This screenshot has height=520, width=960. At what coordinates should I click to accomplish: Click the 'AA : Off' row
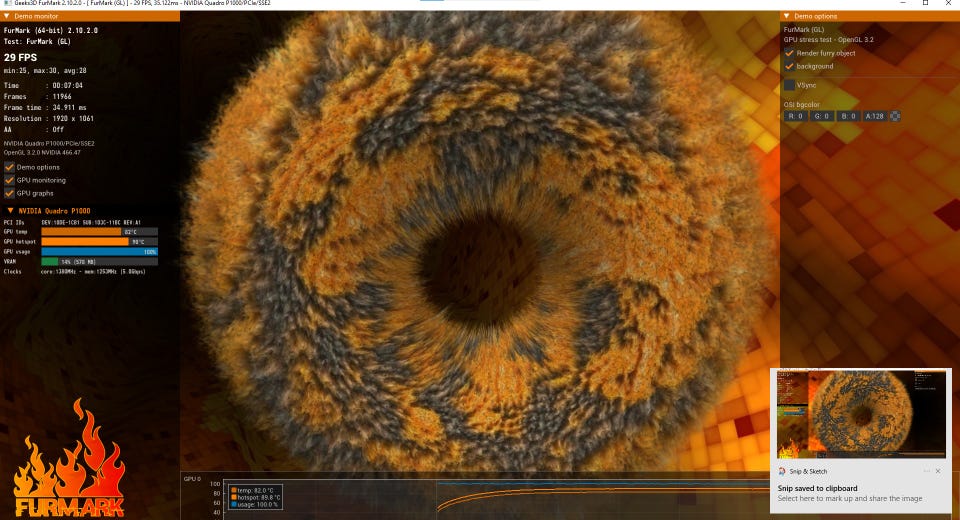coord(34,130)
